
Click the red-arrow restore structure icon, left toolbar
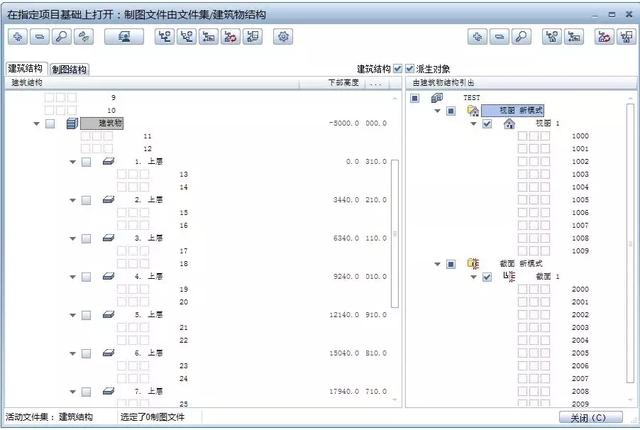tap(231, 37)
